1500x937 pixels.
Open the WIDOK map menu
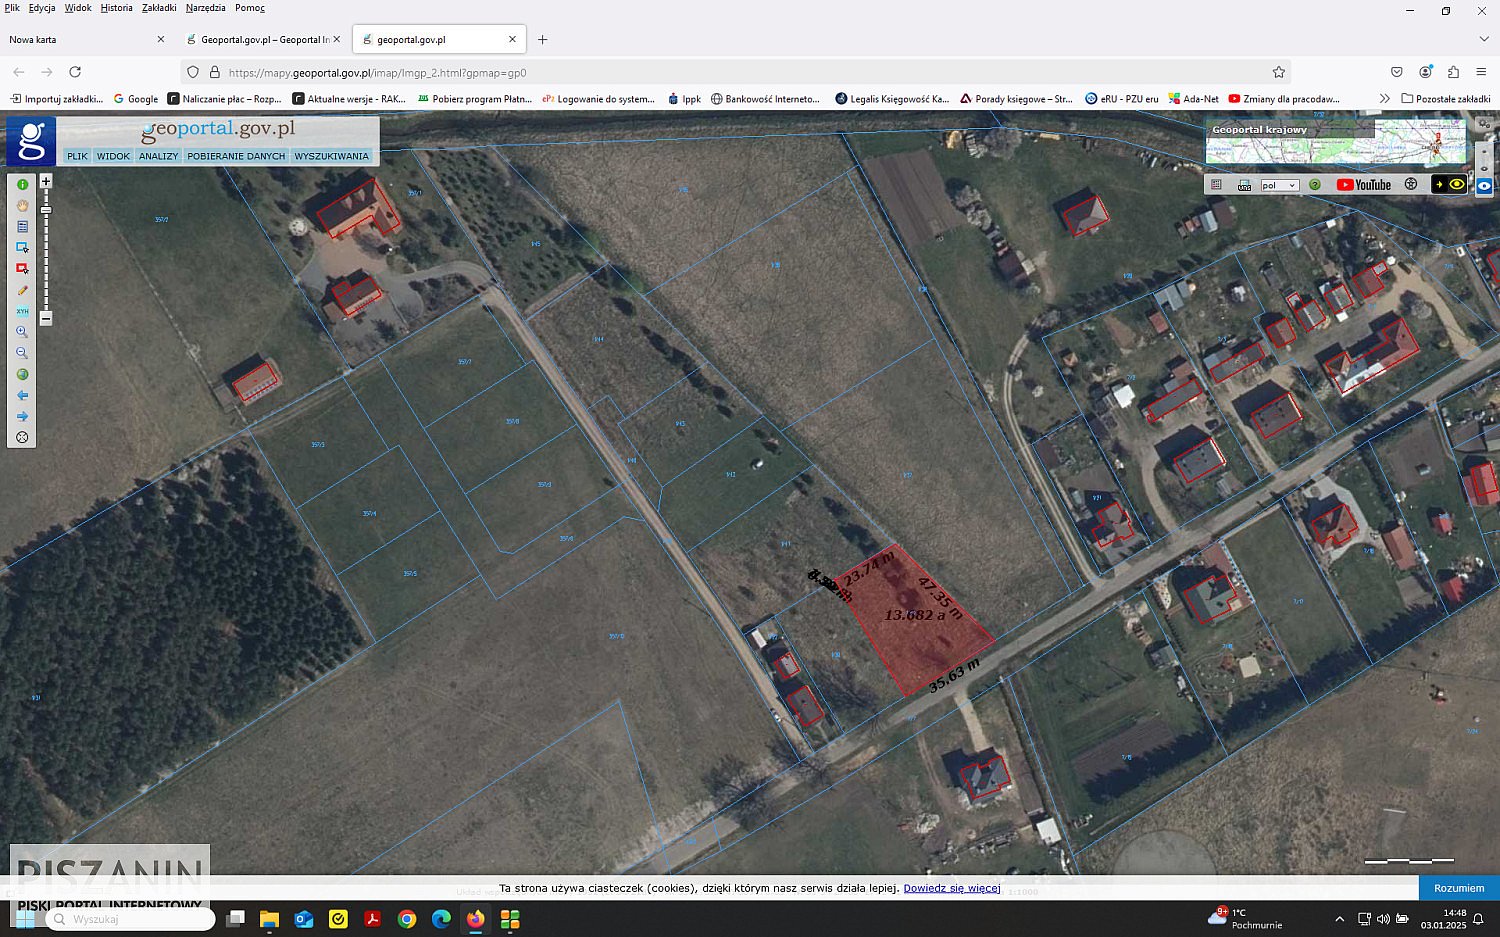point(113,156)
